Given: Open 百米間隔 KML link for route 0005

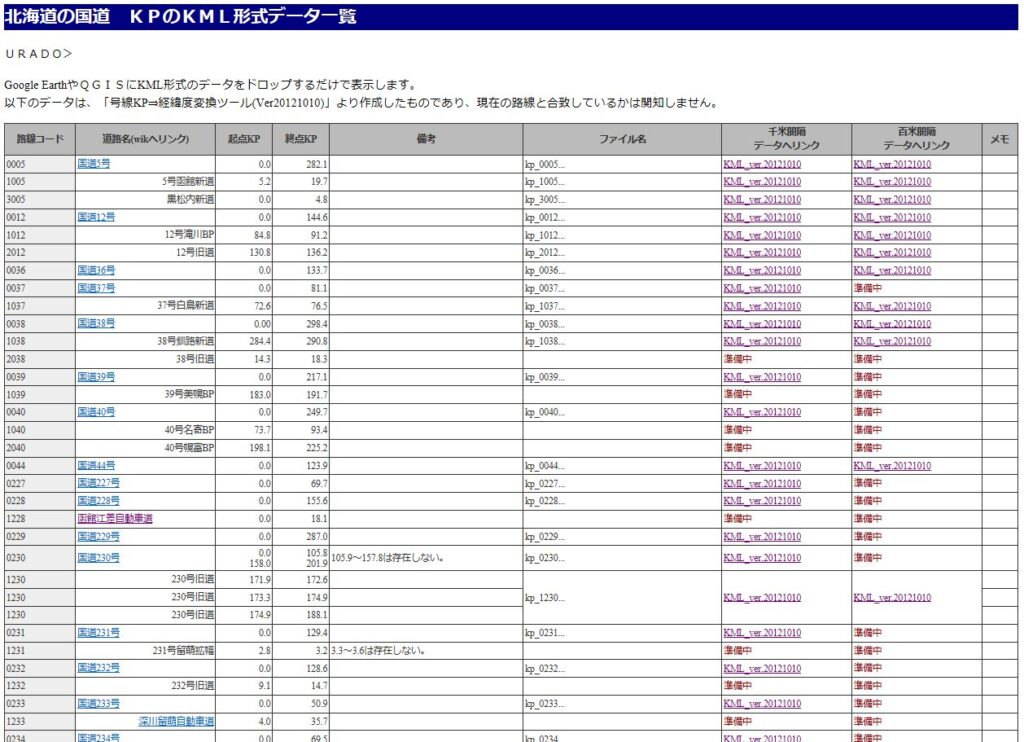Looking at the screenshot, I should click(892, 164).
